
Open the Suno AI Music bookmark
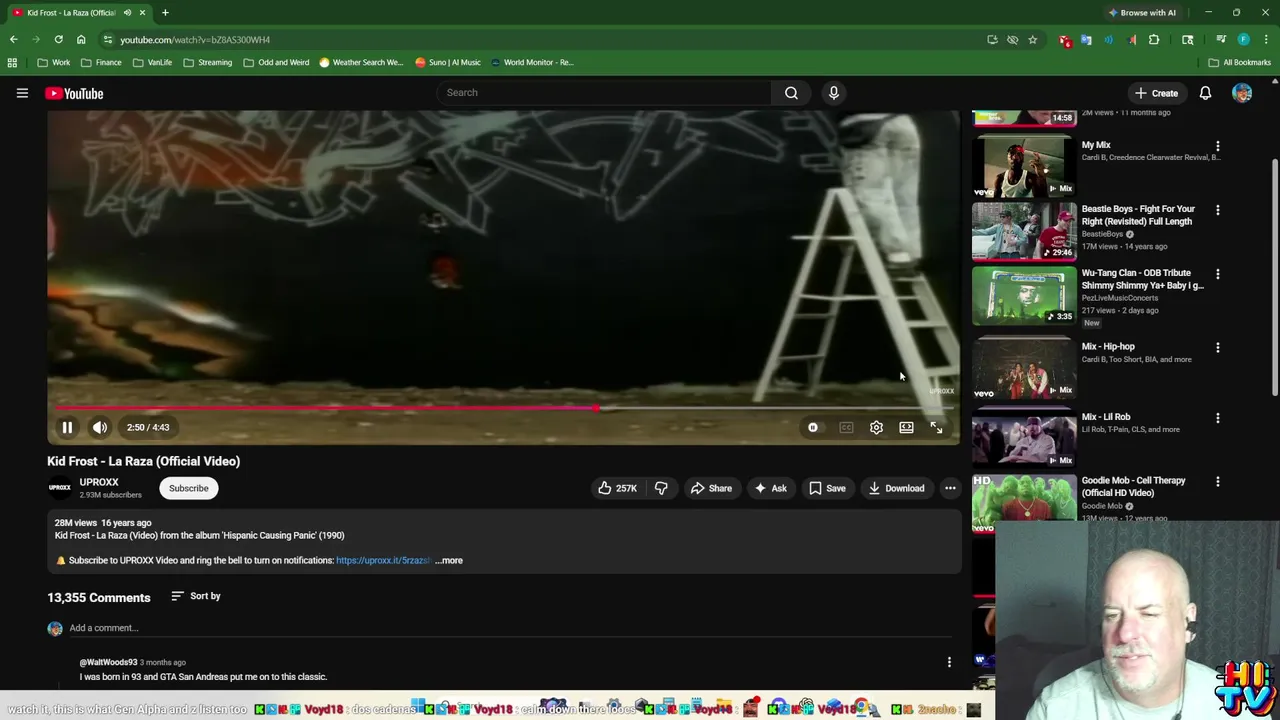click(447, 62)
